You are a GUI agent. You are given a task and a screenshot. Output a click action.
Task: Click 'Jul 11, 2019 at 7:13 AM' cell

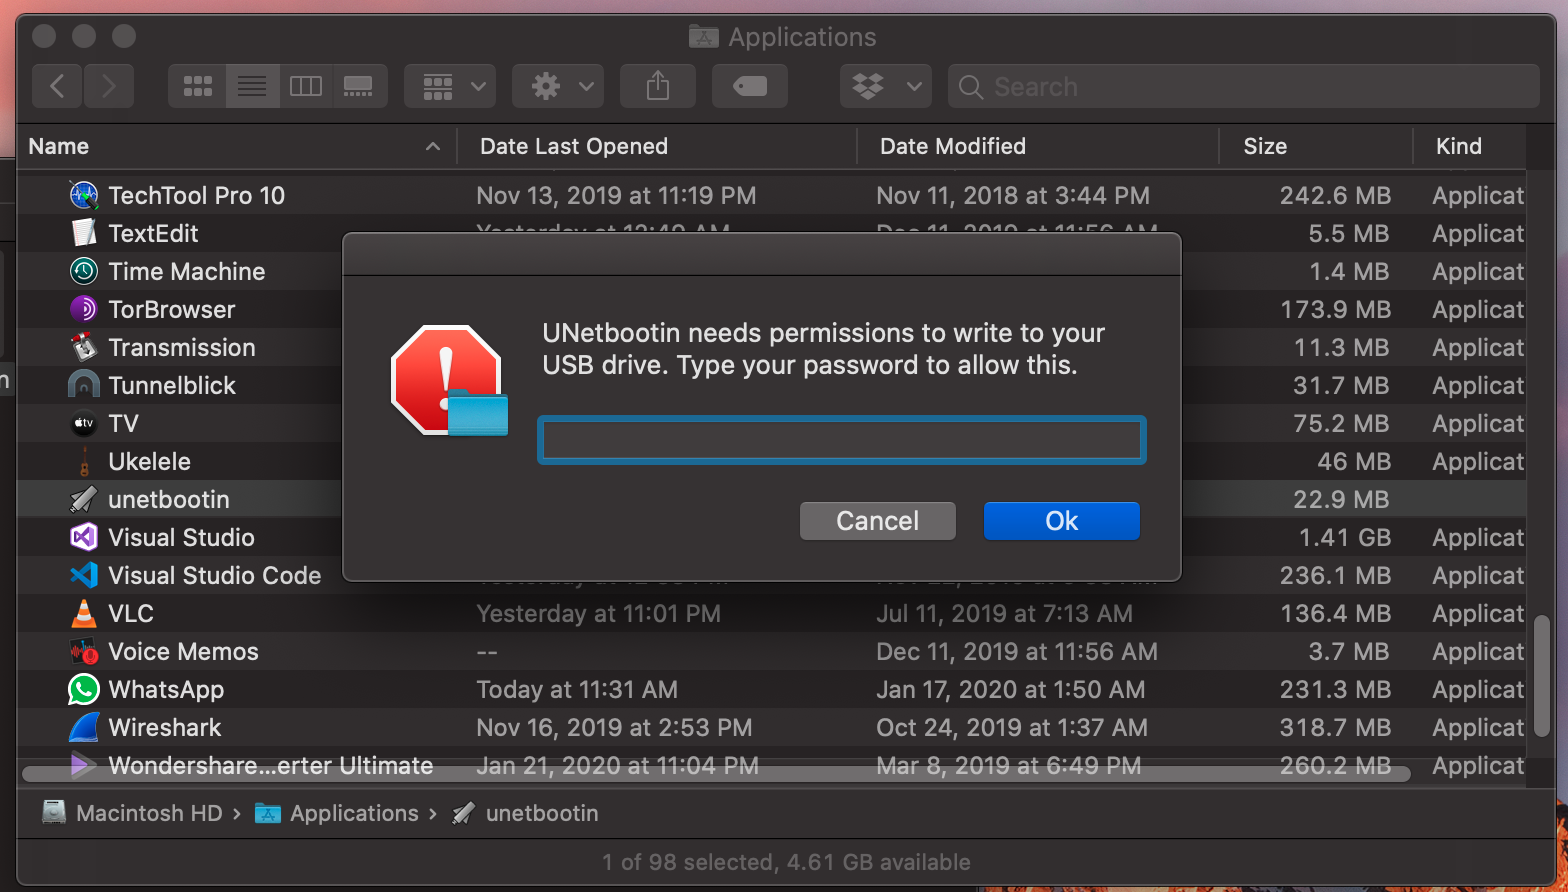[x=1005, y=613]
